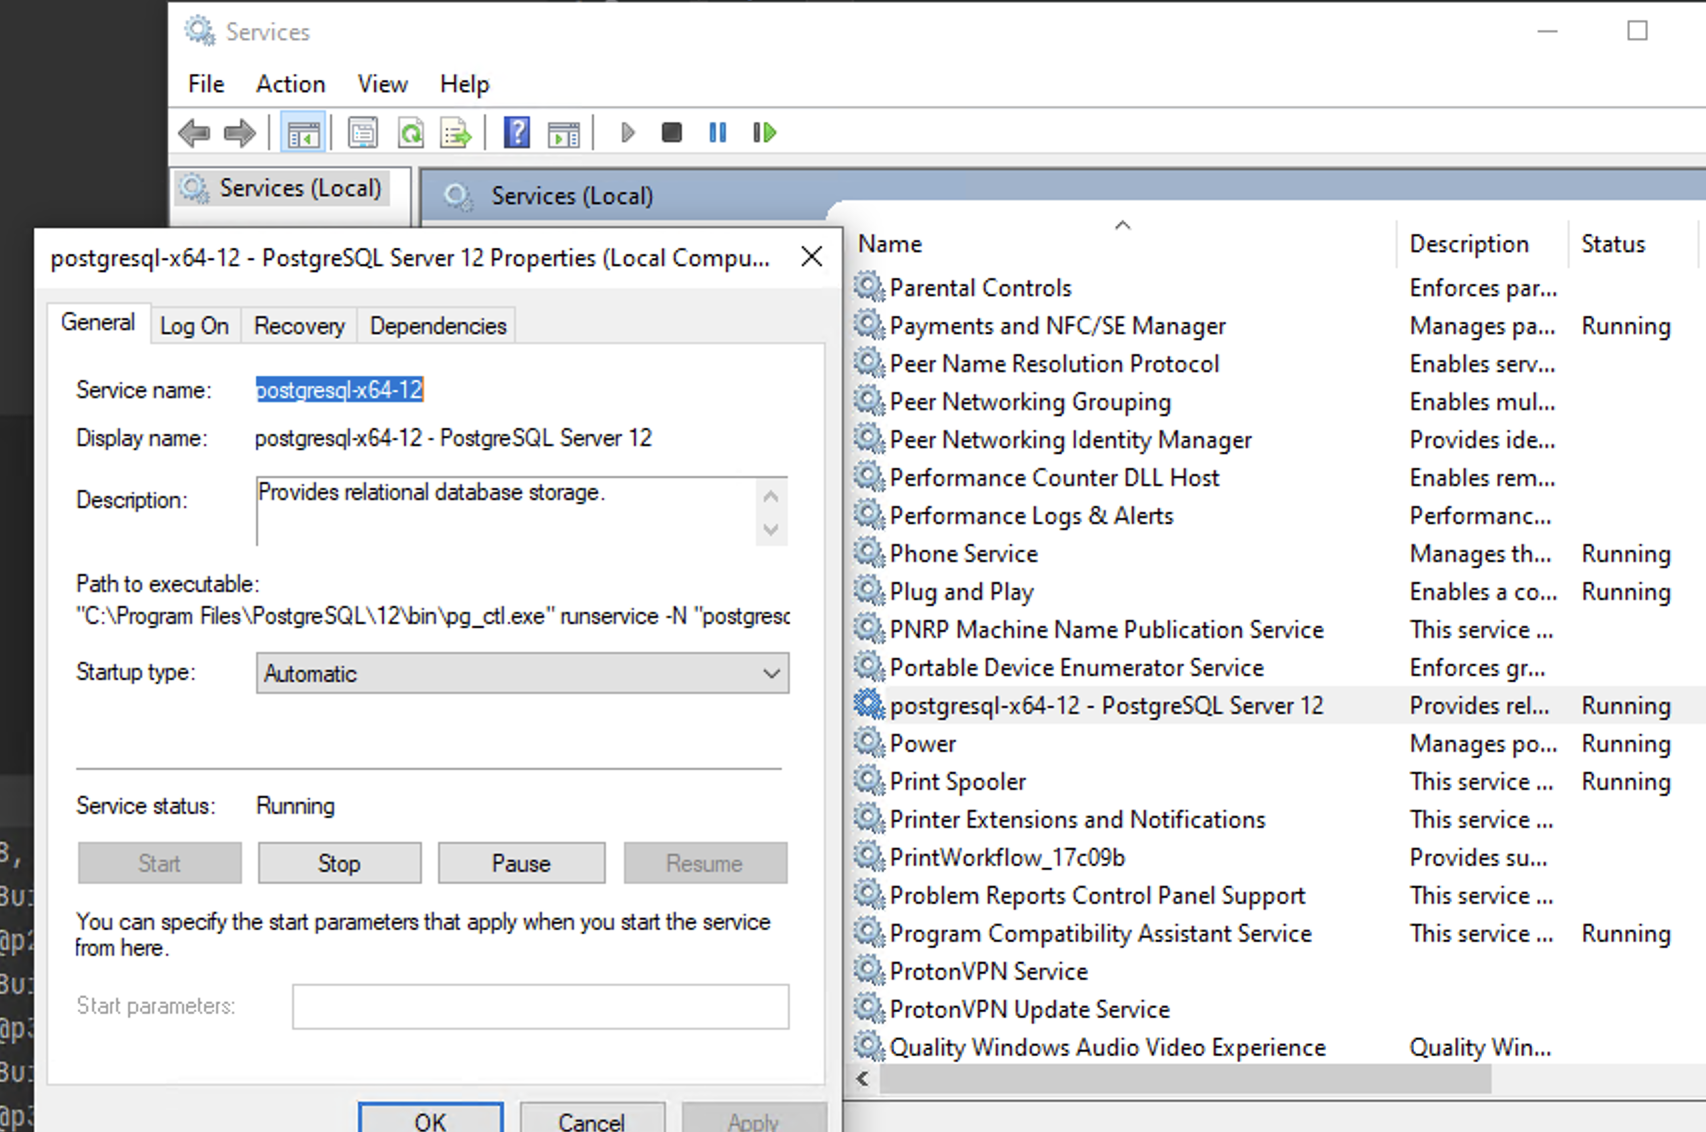The height and width of the screenshot is (1132, 1706).
Task: Click the Stop Service square icon
Action: [x=672, y=132]
